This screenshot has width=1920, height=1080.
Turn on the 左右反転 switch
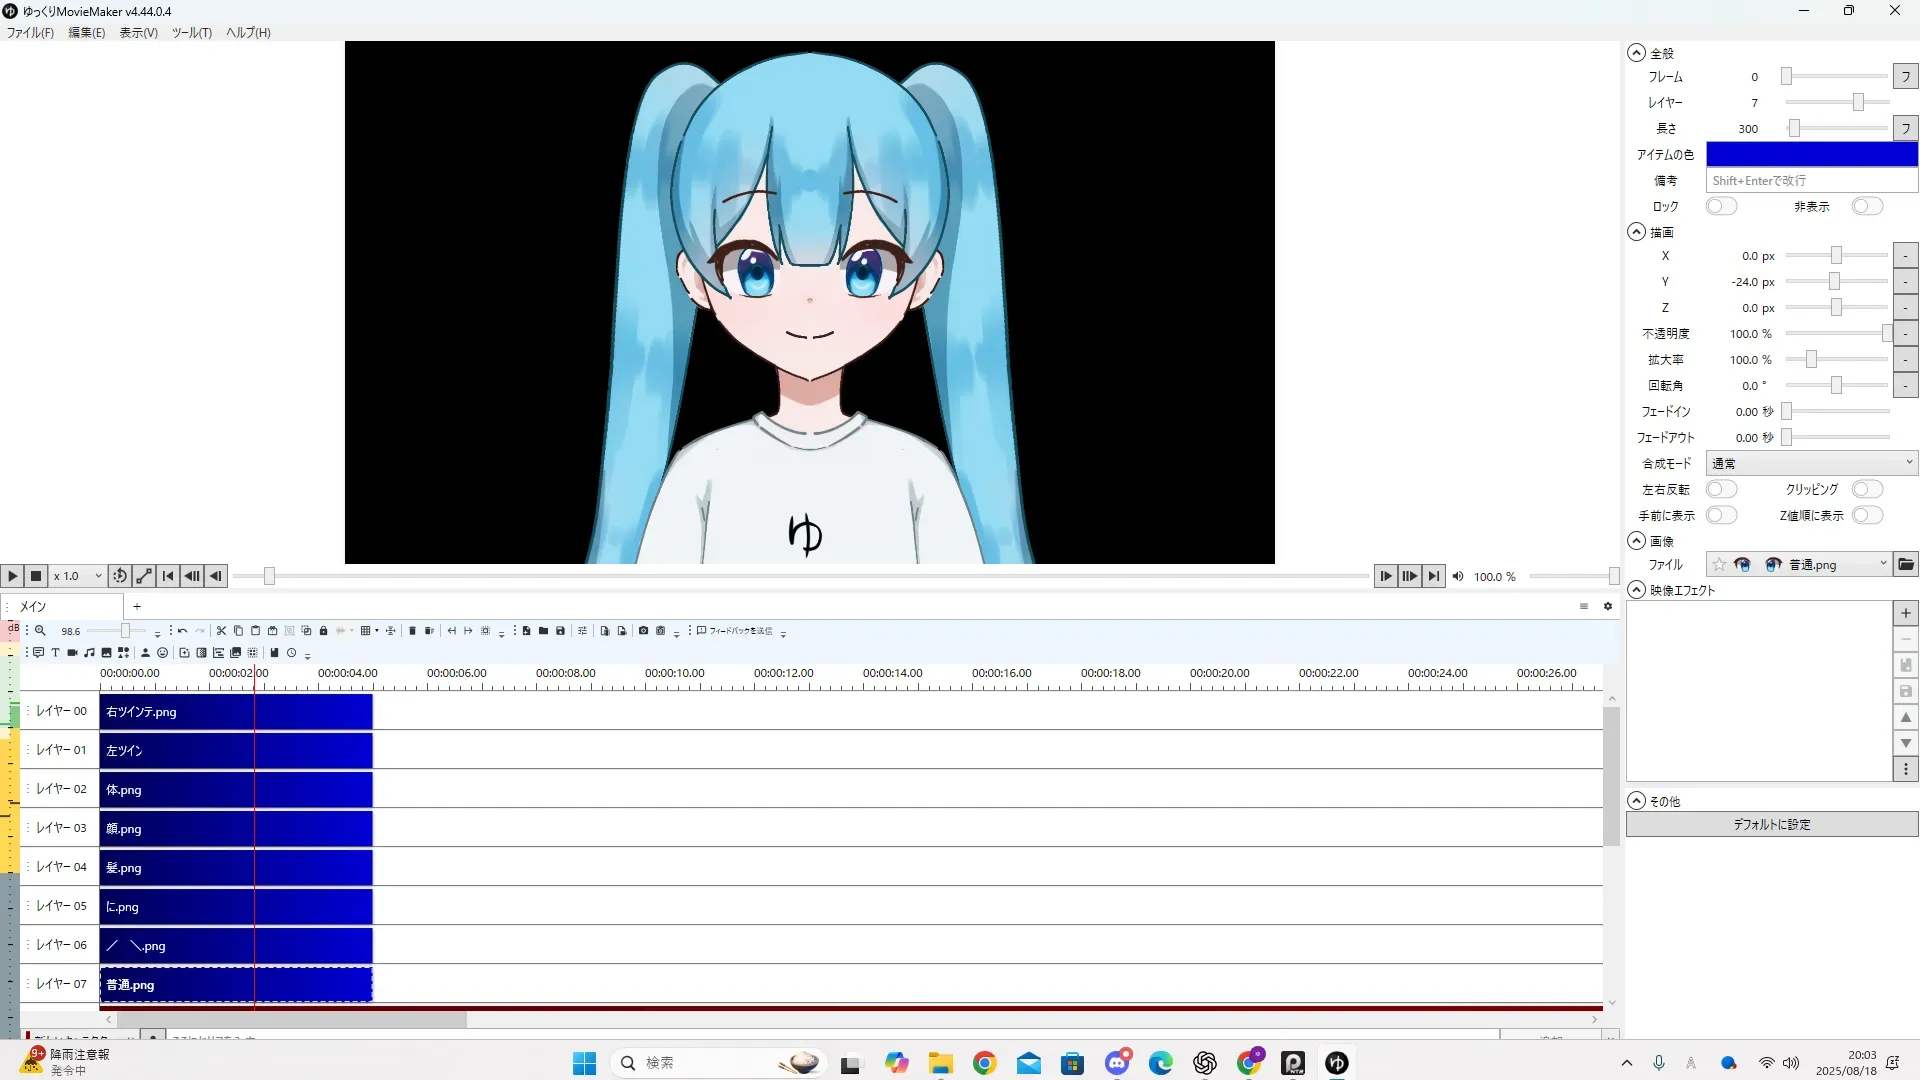[x=1721, y=490]
